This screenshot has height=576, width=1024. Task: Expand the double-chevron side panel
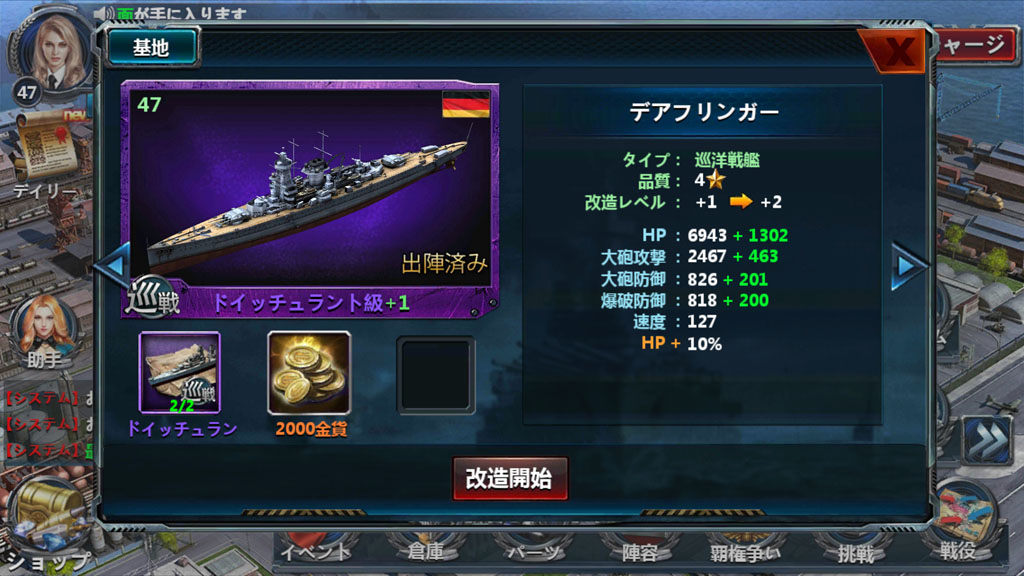click(987, 441)
